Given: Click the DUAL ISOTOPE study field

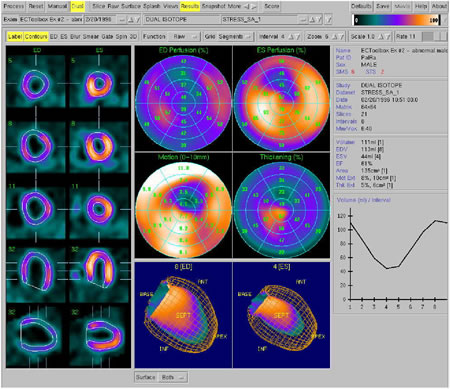Looking at the screenshot, I should click(x=182, y=20).
